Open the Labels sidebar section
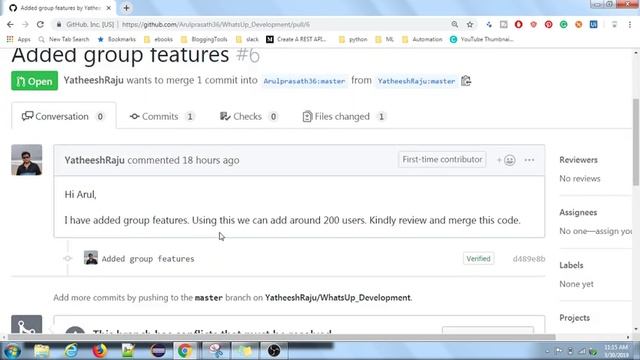This screenshot has height=360, width=640. pyautogui.click(x=571, y=265)
